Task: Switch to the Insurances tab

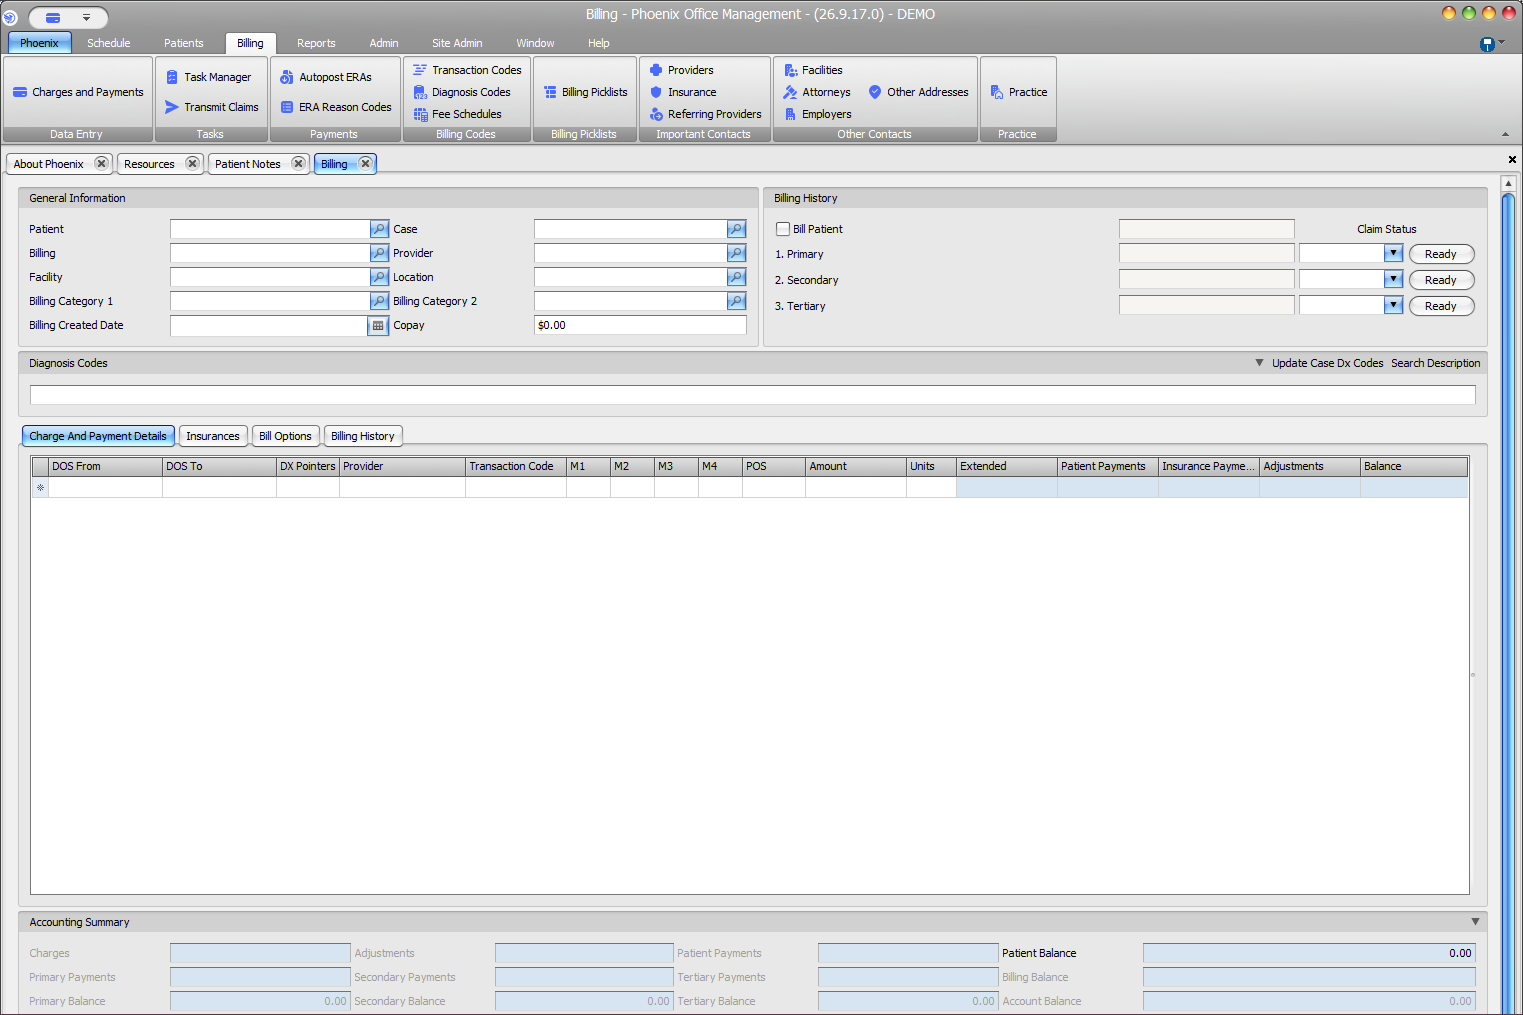Action: [x=213, y=436]
